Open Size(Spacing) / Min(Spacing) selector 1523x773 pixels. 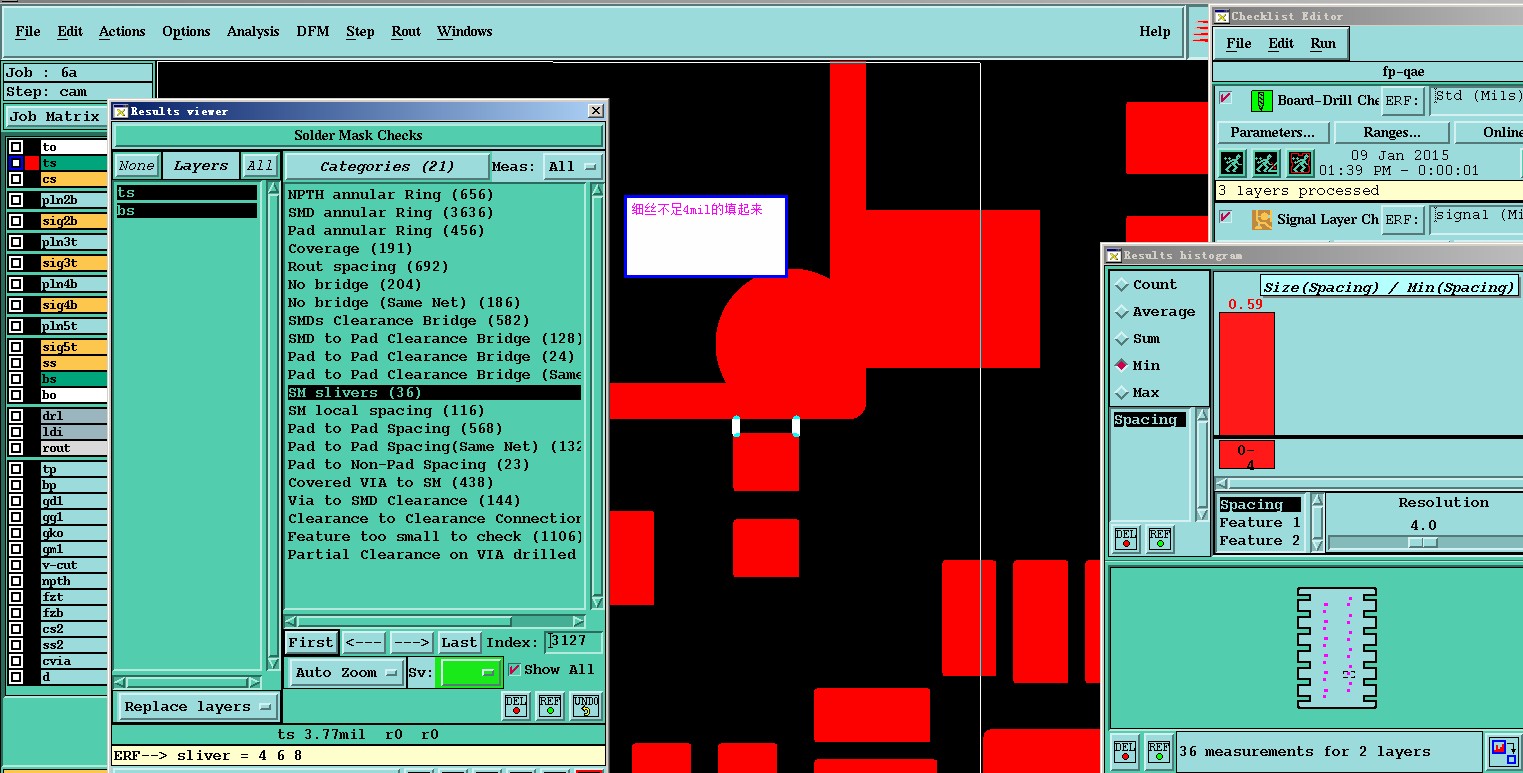point(1389,287)
